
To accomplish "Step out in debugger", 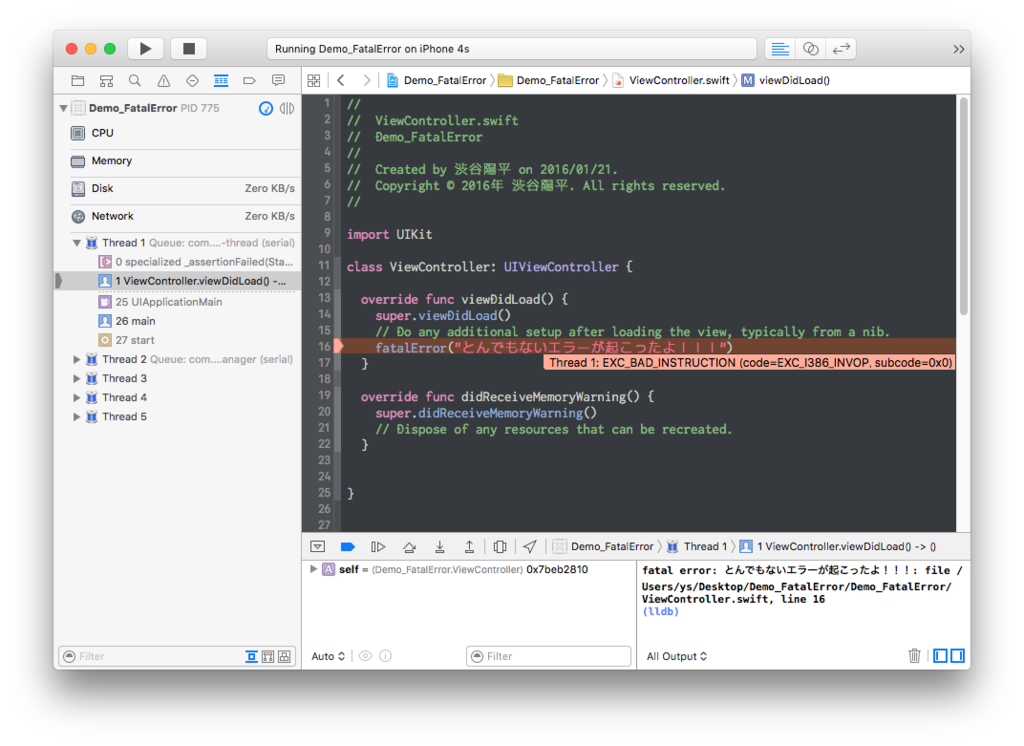I will coord(469,547).
